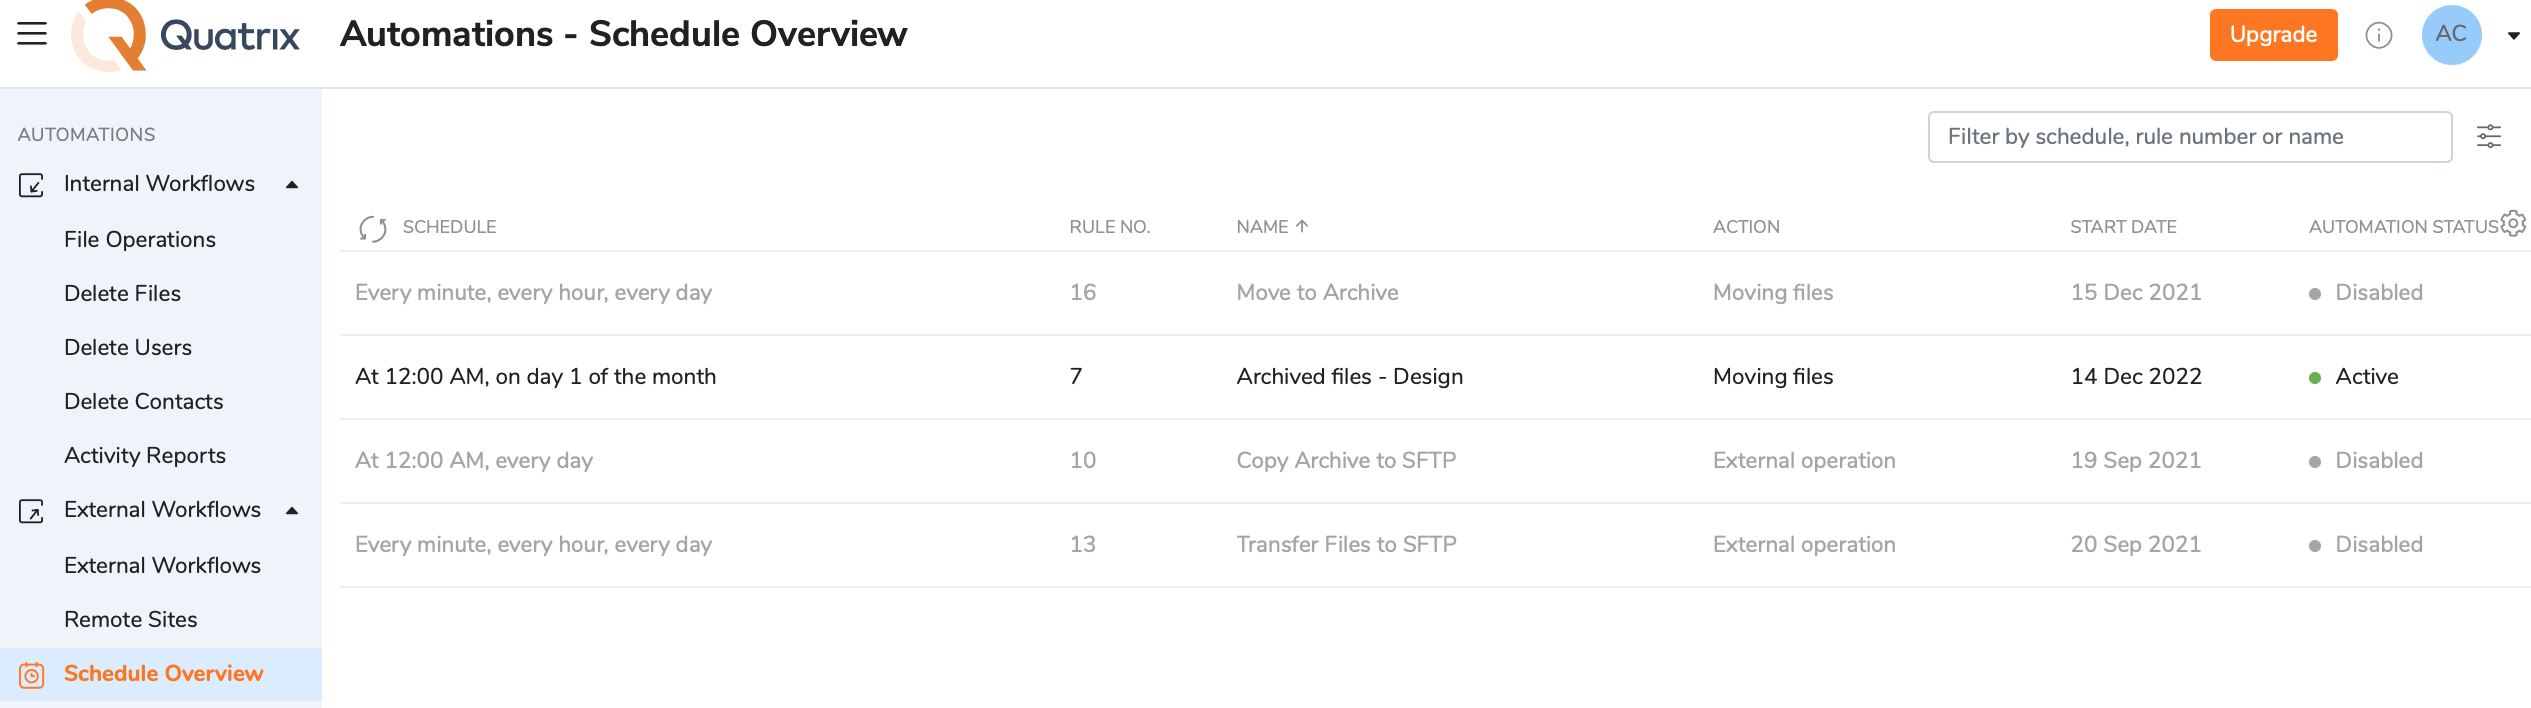
Task: Click the AC user avatar
Action: point(2450,35)
